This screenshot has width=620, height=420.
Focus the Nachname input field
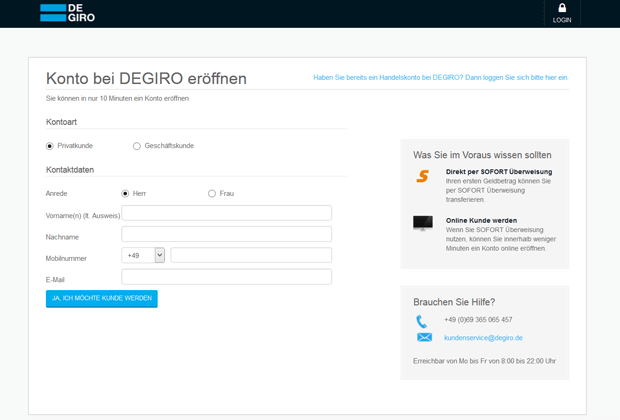pyautogui.click(x=227, y=234)
